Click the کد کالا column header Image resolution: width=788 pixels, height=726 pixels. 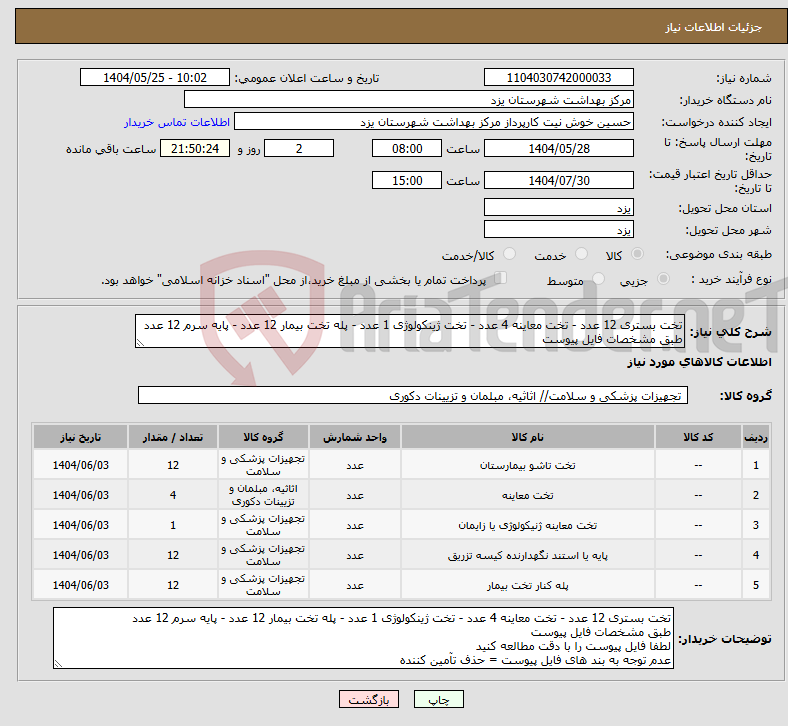[x=698, y=437]
